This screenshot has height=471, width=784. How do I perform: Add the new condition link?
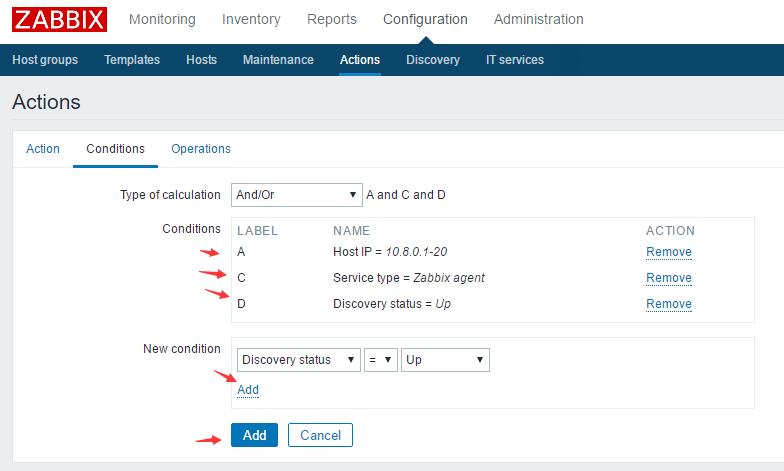click(x=248, y=390)
